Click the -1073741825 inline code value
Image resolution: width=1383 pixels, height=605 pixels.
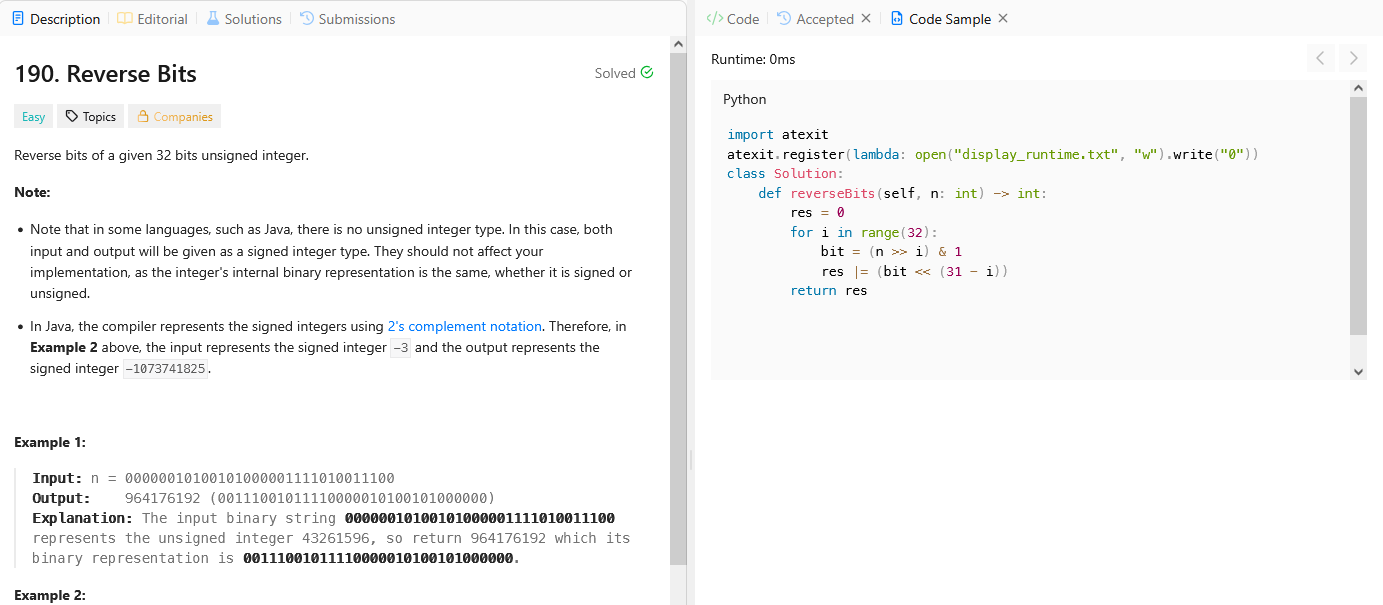coord(167,369)
